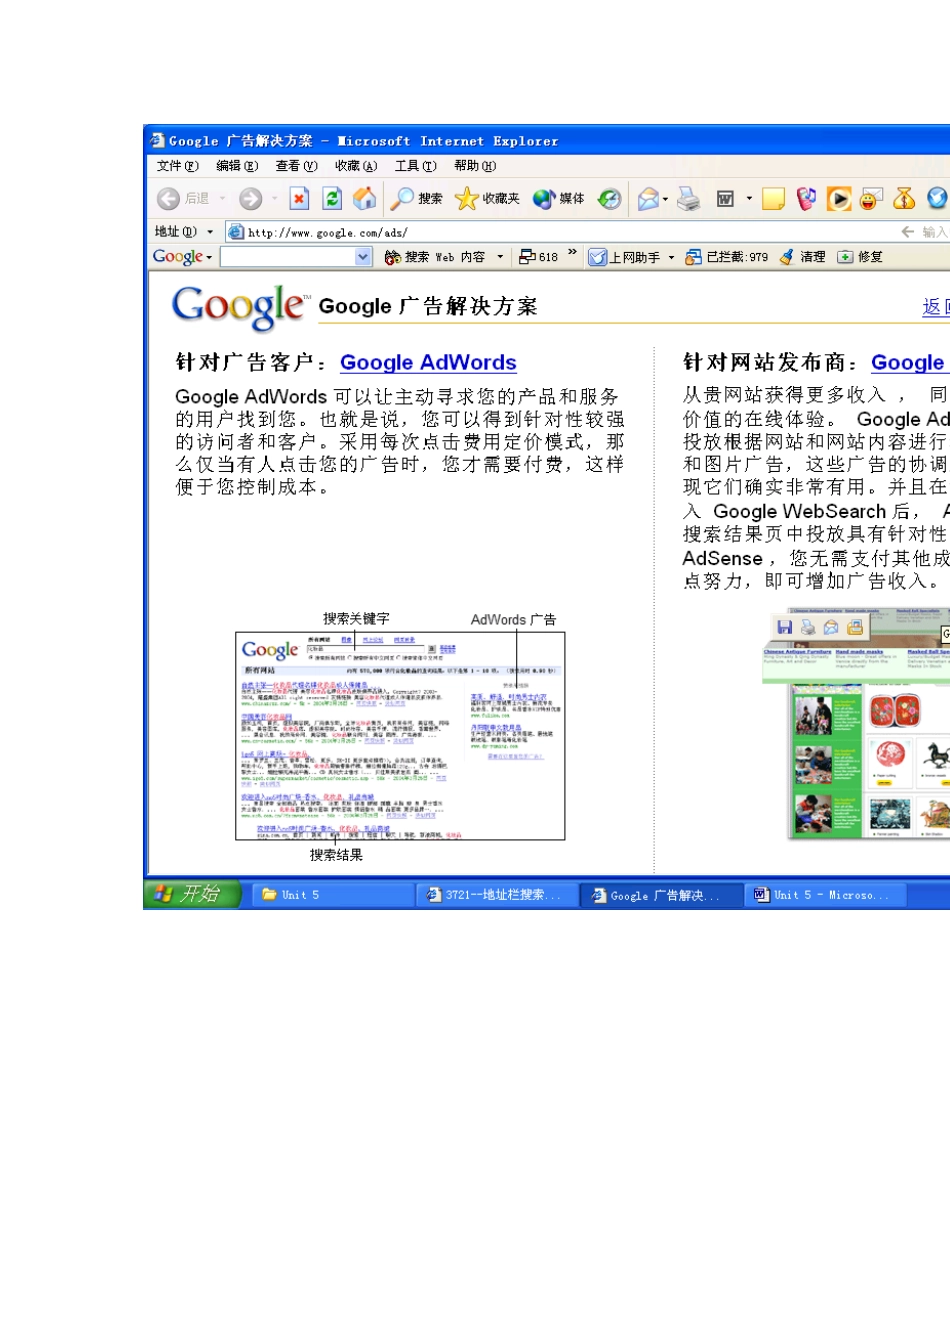Open the 工具(T) menu
This screenshot has height=1344, width=950.
415,166
